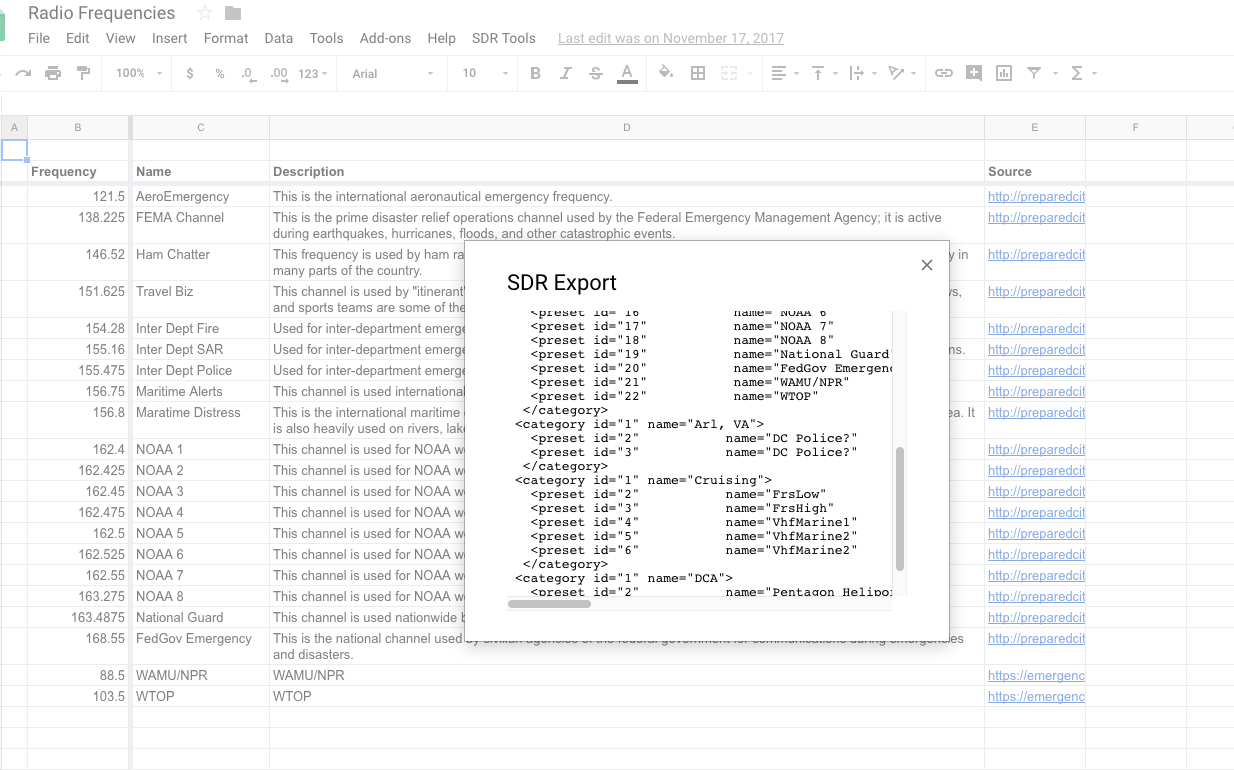The height and width of the screenshot is (770, 1234).
Task: Open the text color picker
Action: pos(627,74)
